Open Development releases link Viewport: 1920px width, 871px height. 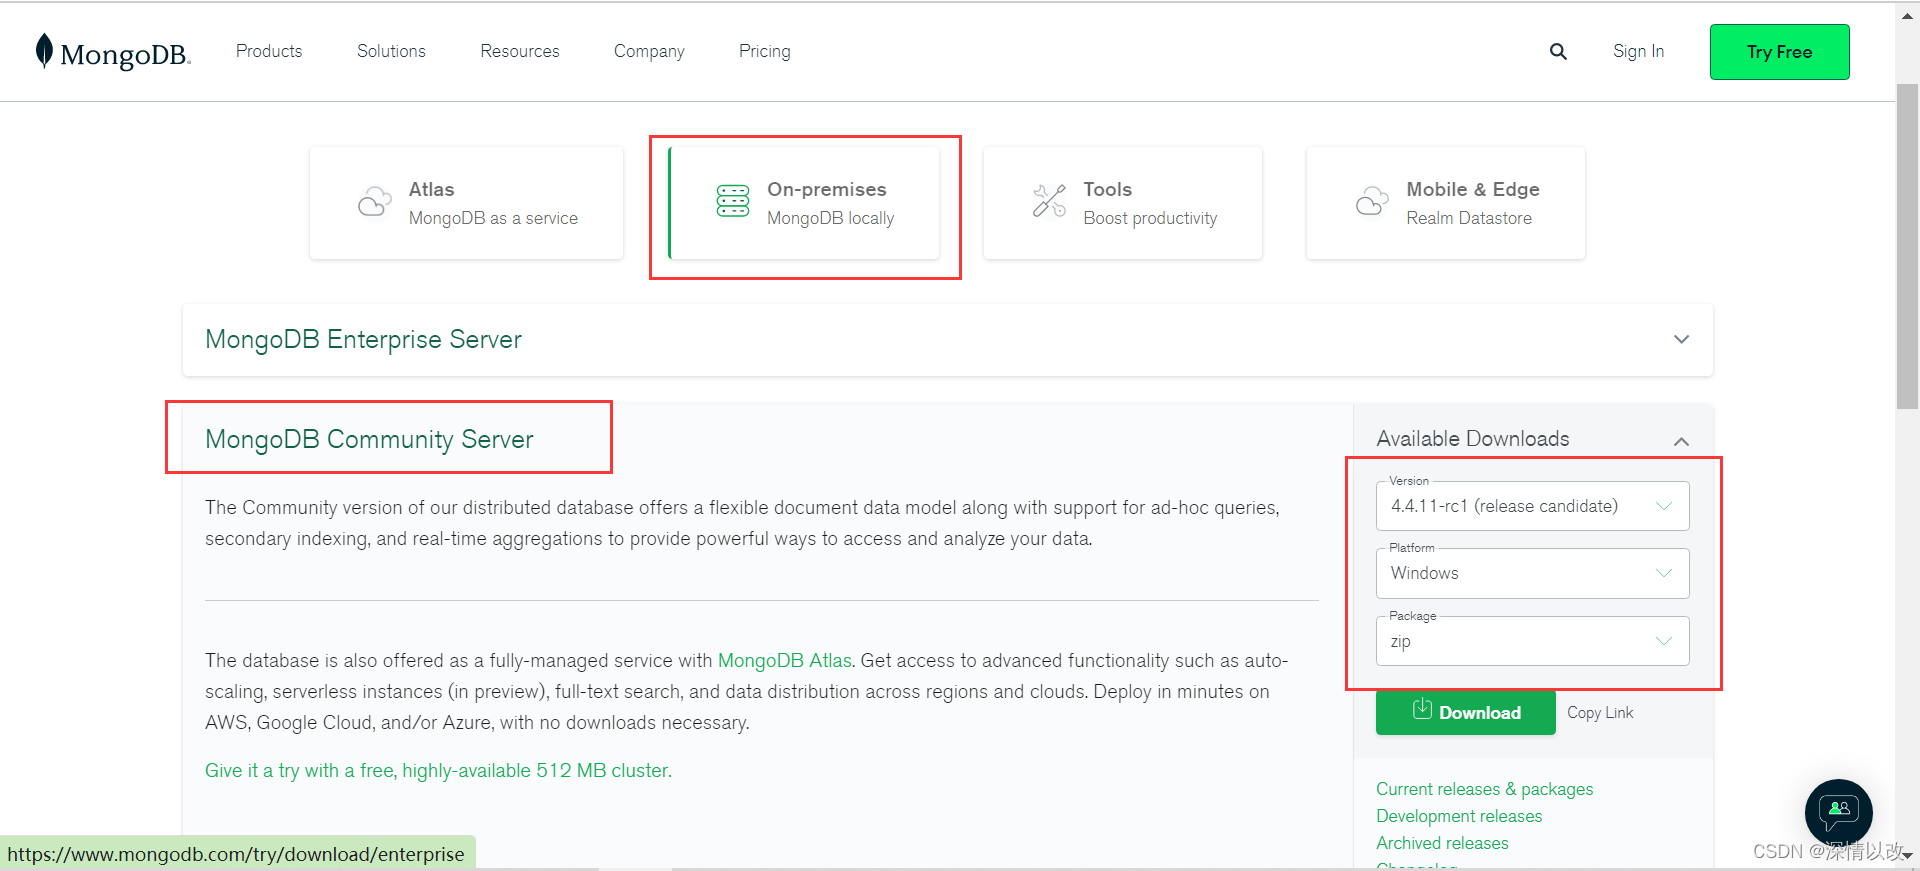point(1459,816)
